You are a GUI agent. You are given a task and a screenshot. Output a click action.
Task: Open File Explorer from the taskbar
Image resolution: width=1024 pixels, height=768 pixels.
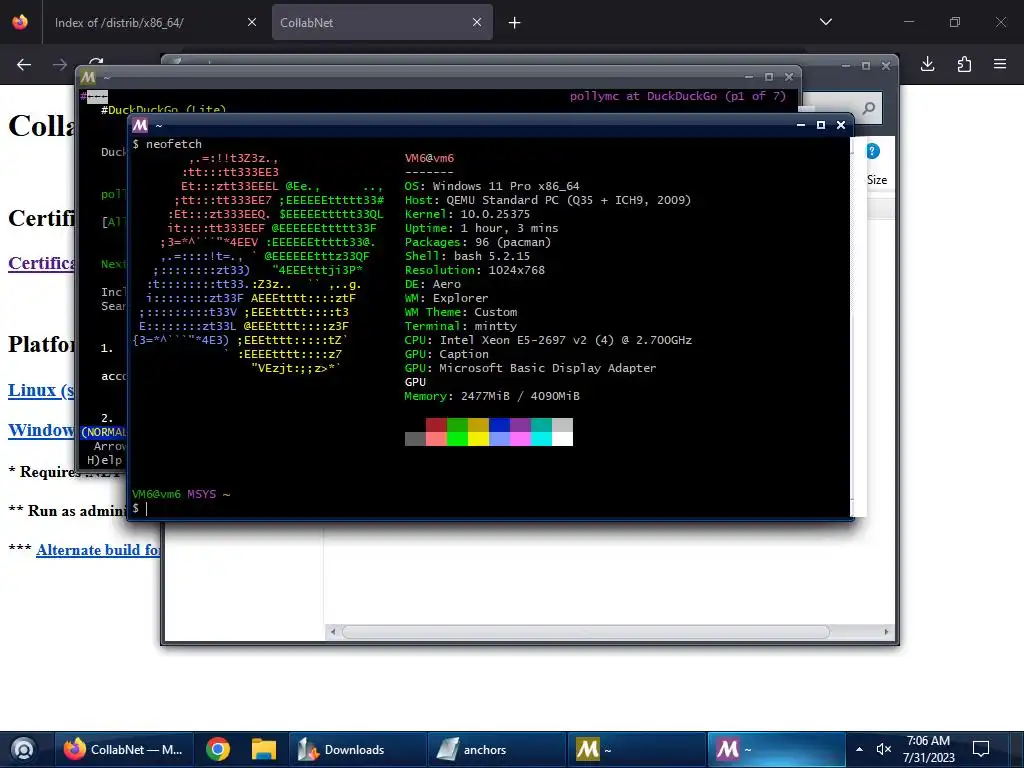click(264, 750)
